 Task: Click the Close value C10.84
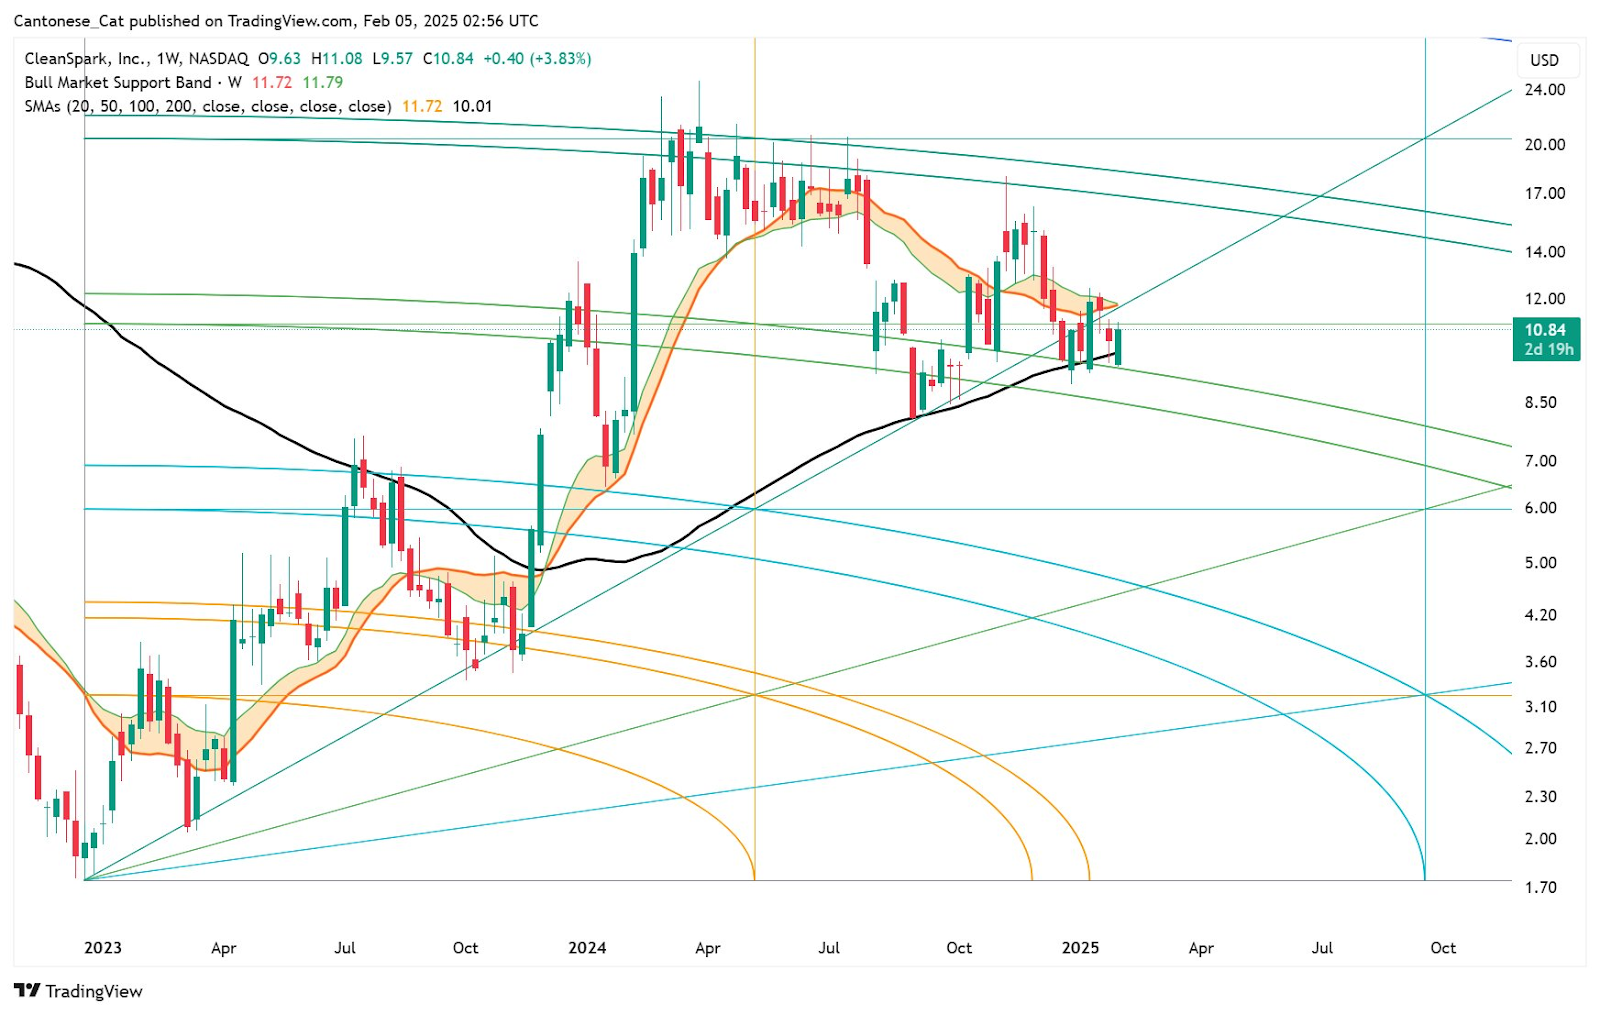point(448,59)
